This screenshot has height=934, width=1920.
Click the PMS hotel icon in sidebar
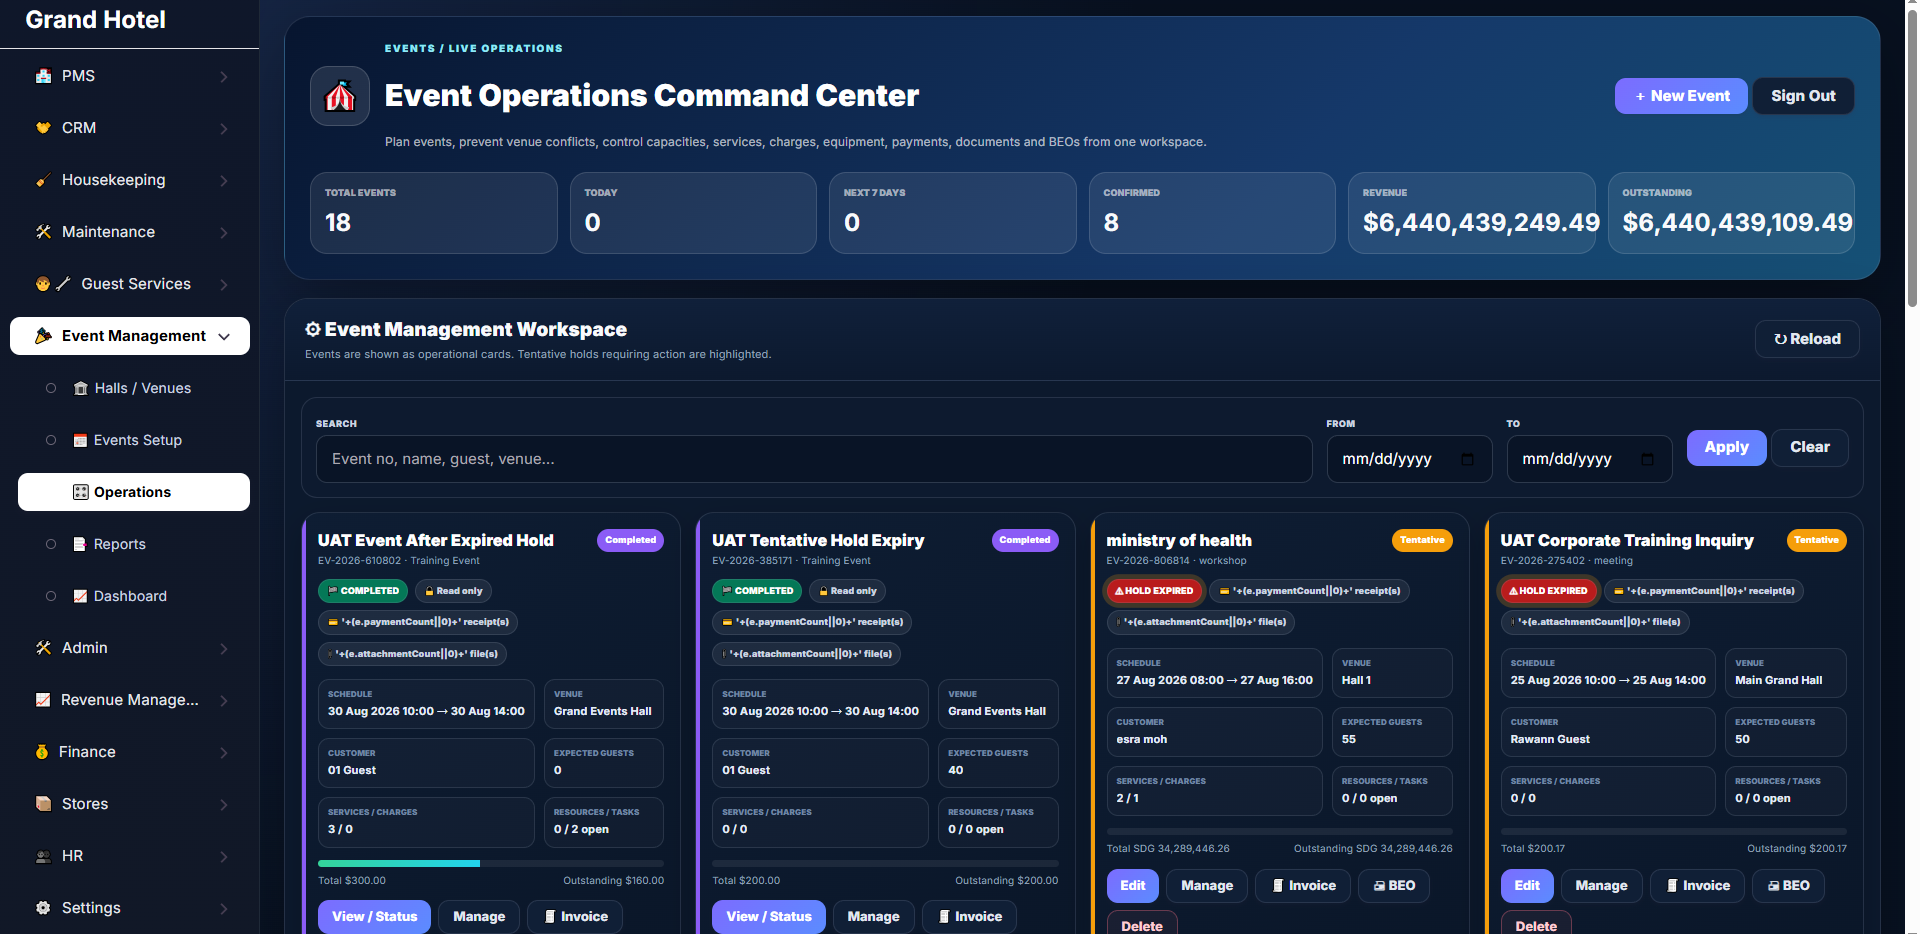coord(43,76)
